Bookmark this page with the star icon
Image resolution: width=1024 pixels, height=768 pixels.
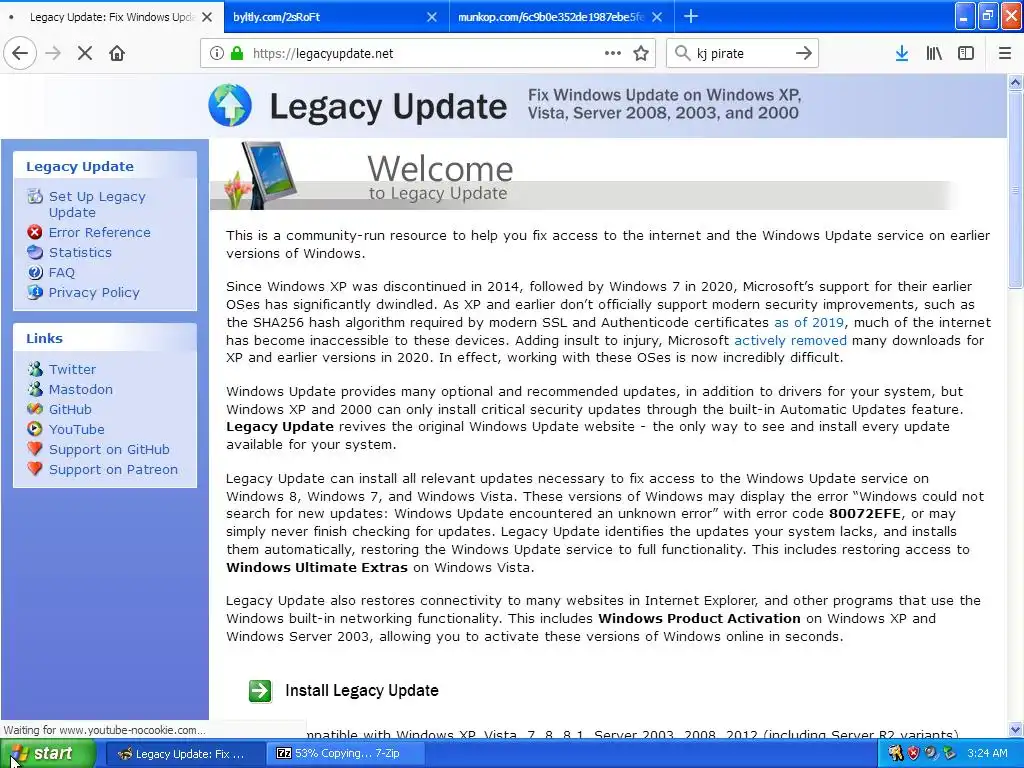tap(641, 54)
